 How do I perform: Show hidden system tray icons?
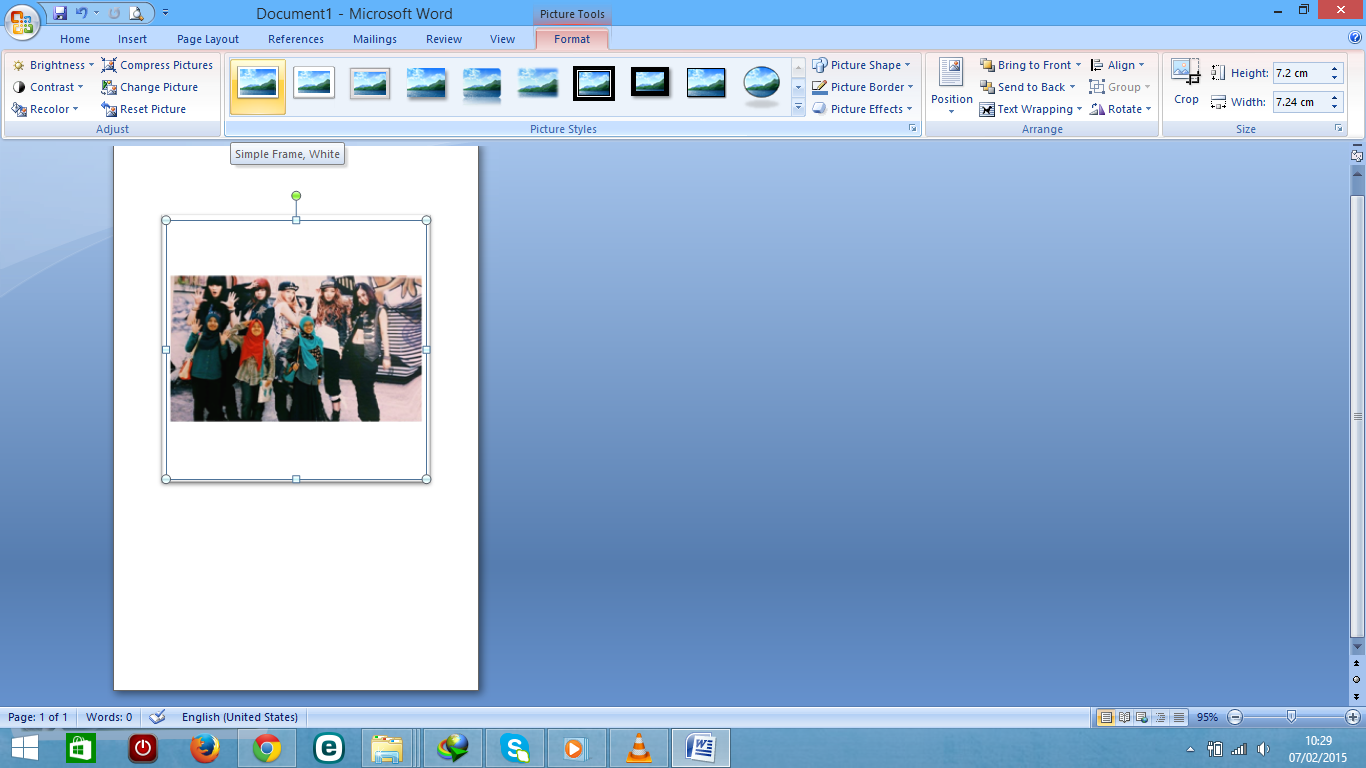tap(1190, 749)
